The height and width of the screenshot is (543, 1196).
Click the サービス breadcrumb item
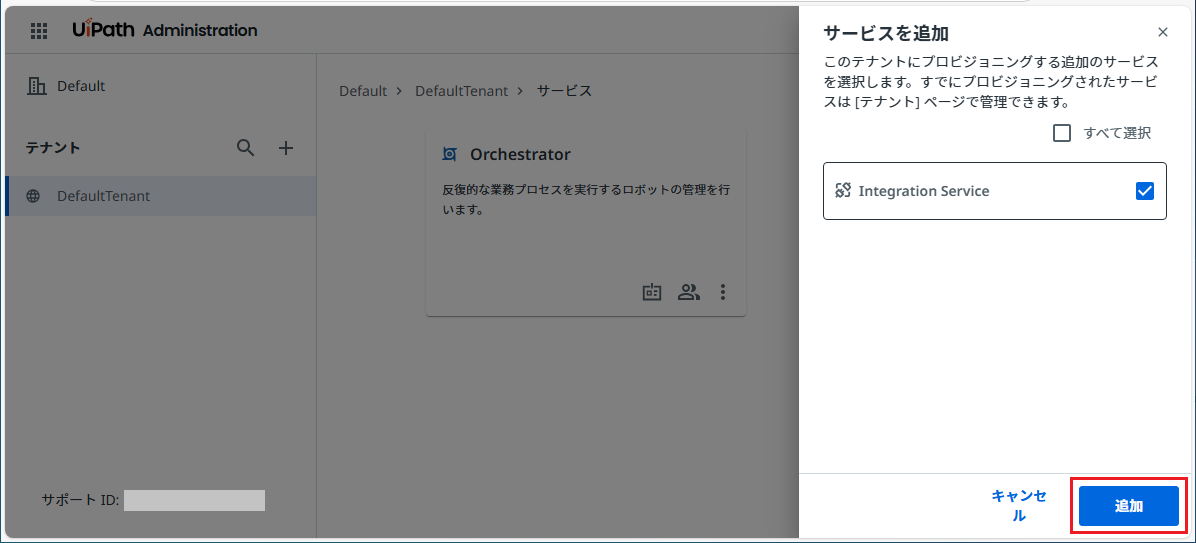[x=564, y=91]
